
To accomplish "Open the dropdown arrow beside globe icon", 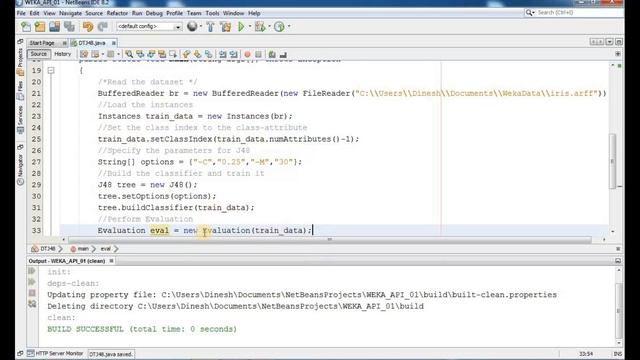I will (x=200, y=27).
